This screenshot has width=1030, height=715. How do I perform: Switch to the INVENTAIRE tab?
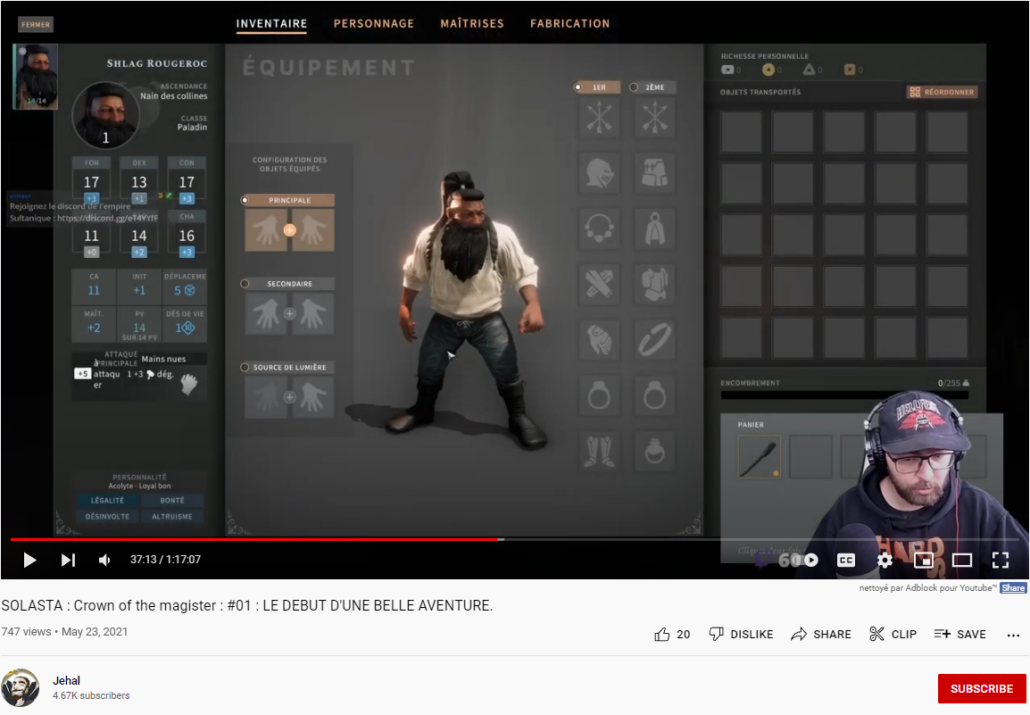click(271, 24)
